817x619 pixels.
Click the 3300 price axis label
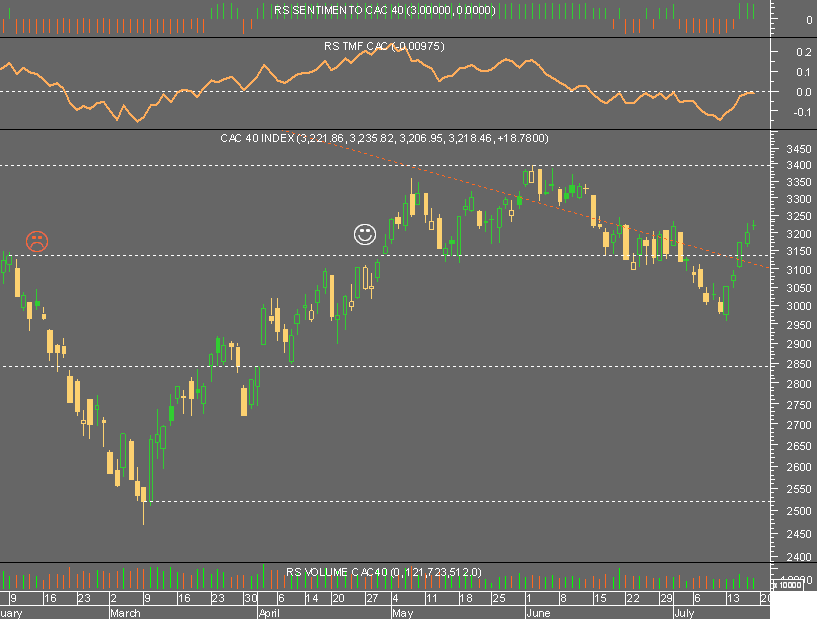pos(799,199)
